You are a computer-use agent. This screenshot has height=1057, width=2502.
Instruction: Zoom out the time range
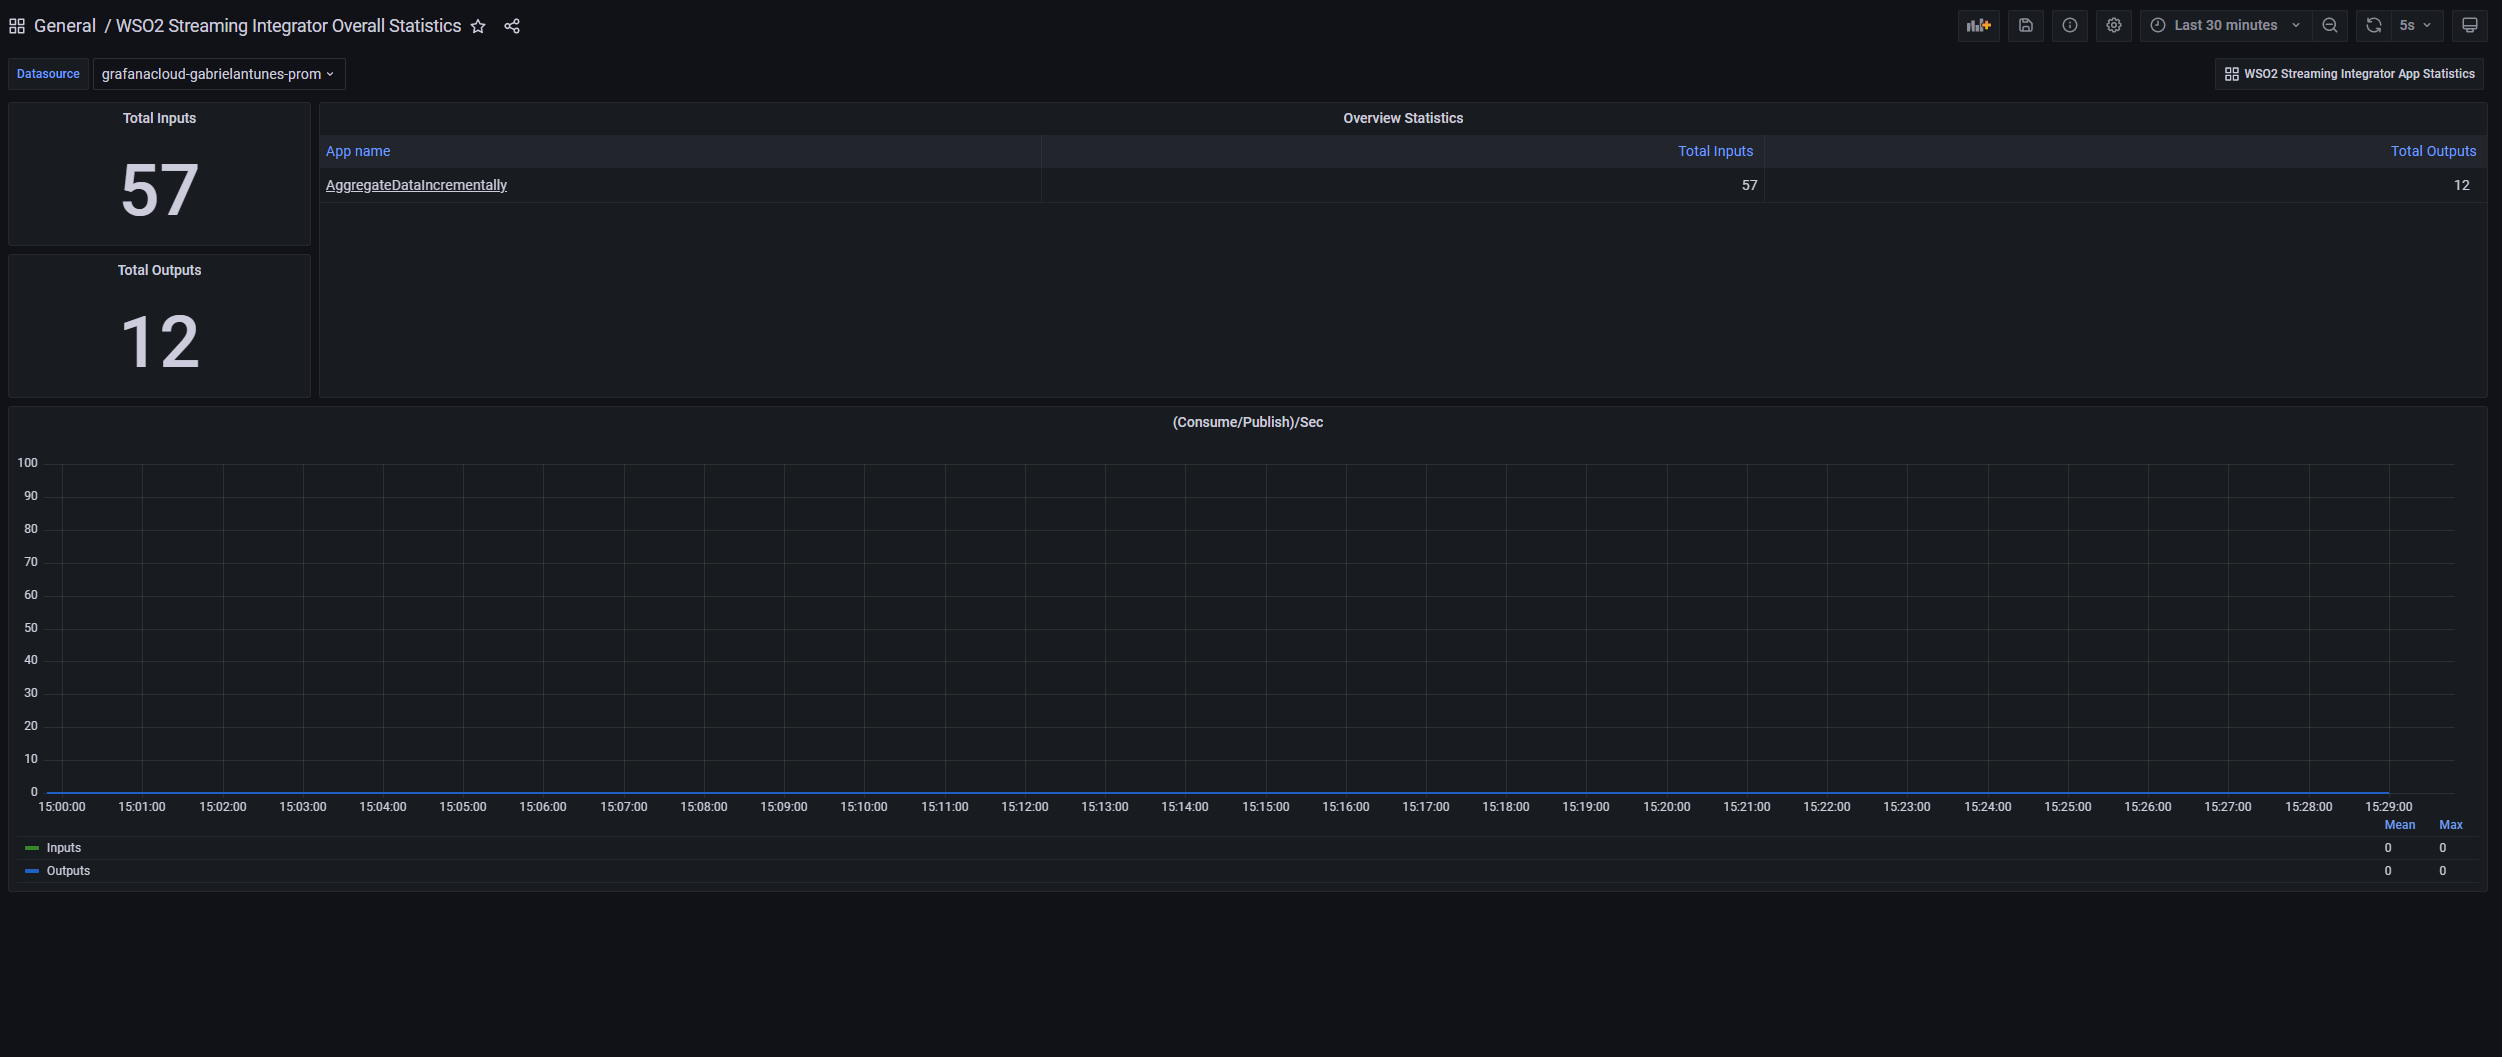2330,25
